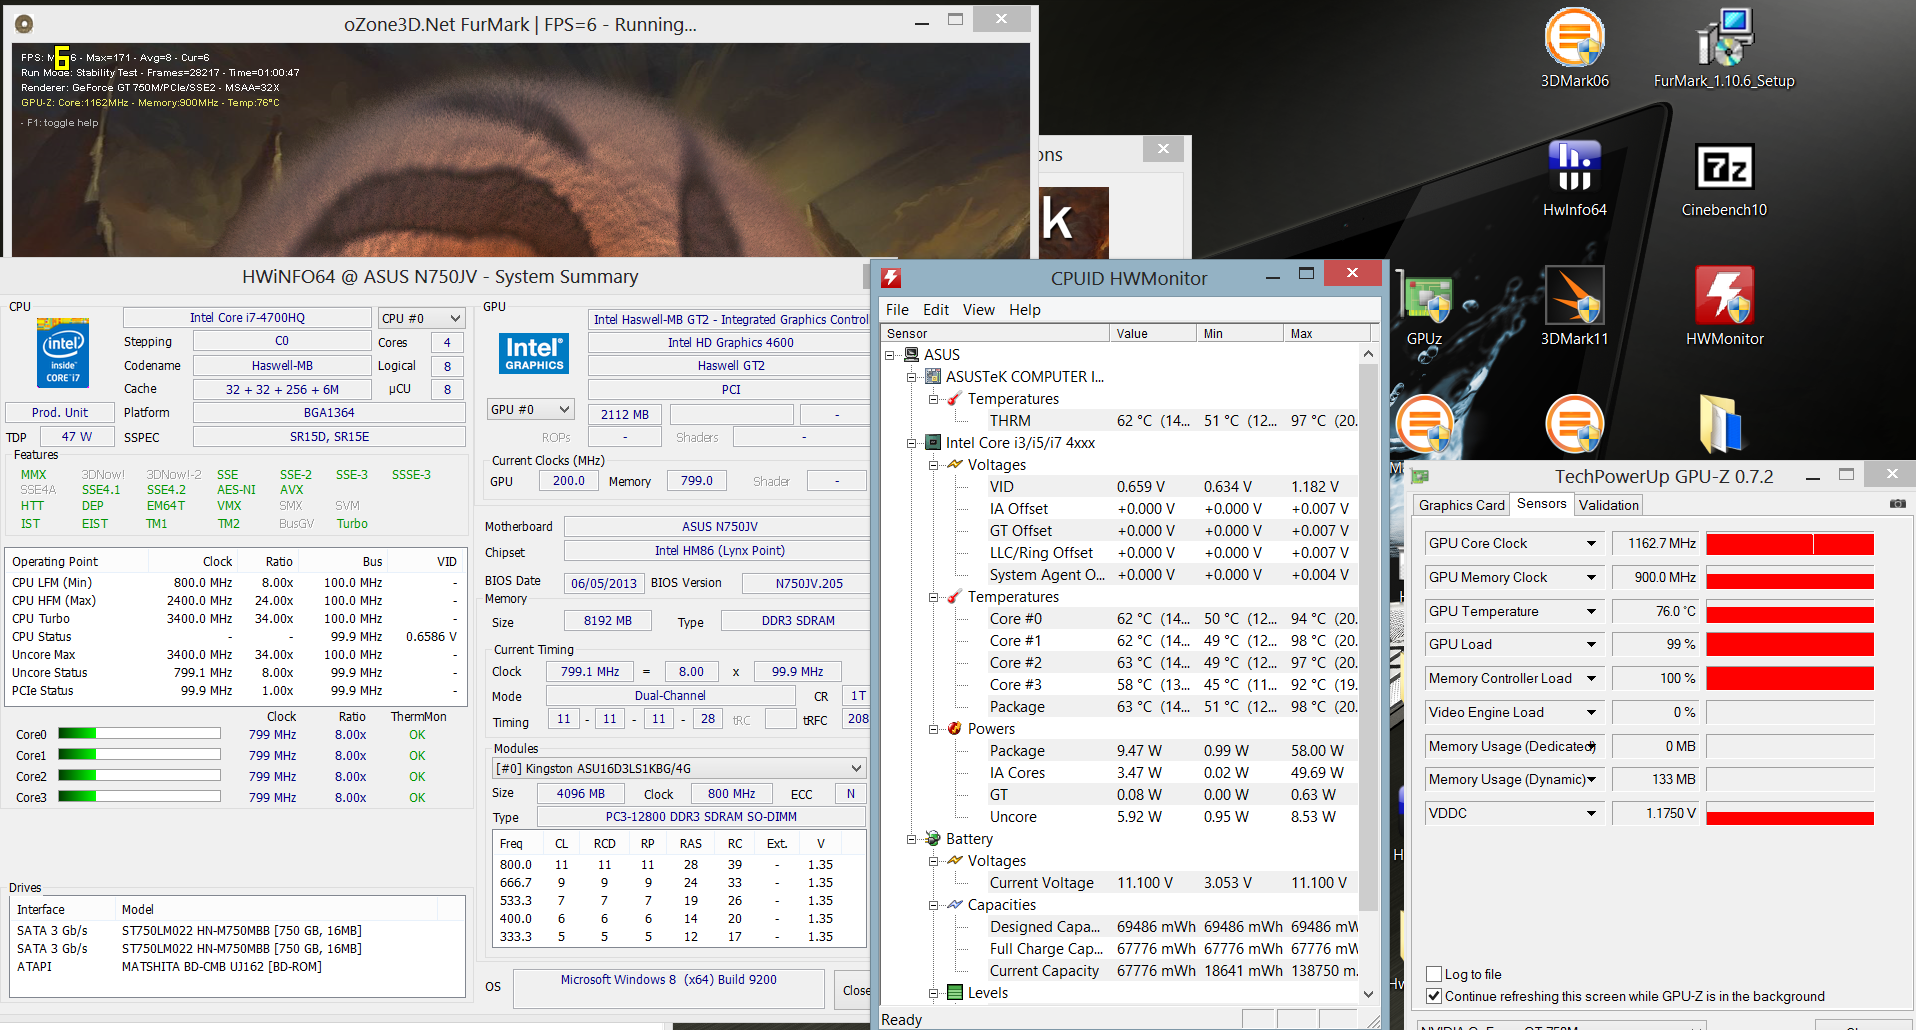
Task: Click the VDDC red graph
Action: (1789, 814)
